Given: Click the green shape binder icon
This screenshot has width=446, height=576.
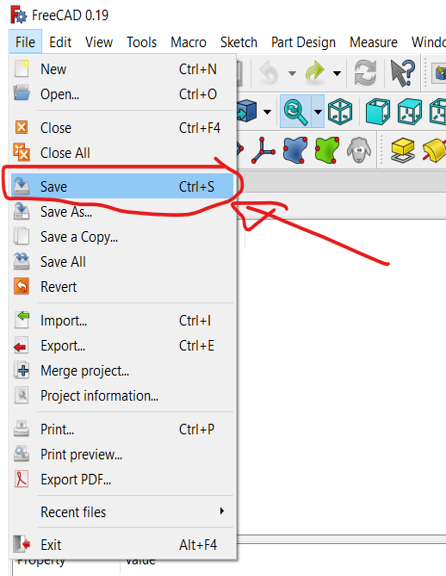Looking at the screenshot, I should tap(327, 150).
